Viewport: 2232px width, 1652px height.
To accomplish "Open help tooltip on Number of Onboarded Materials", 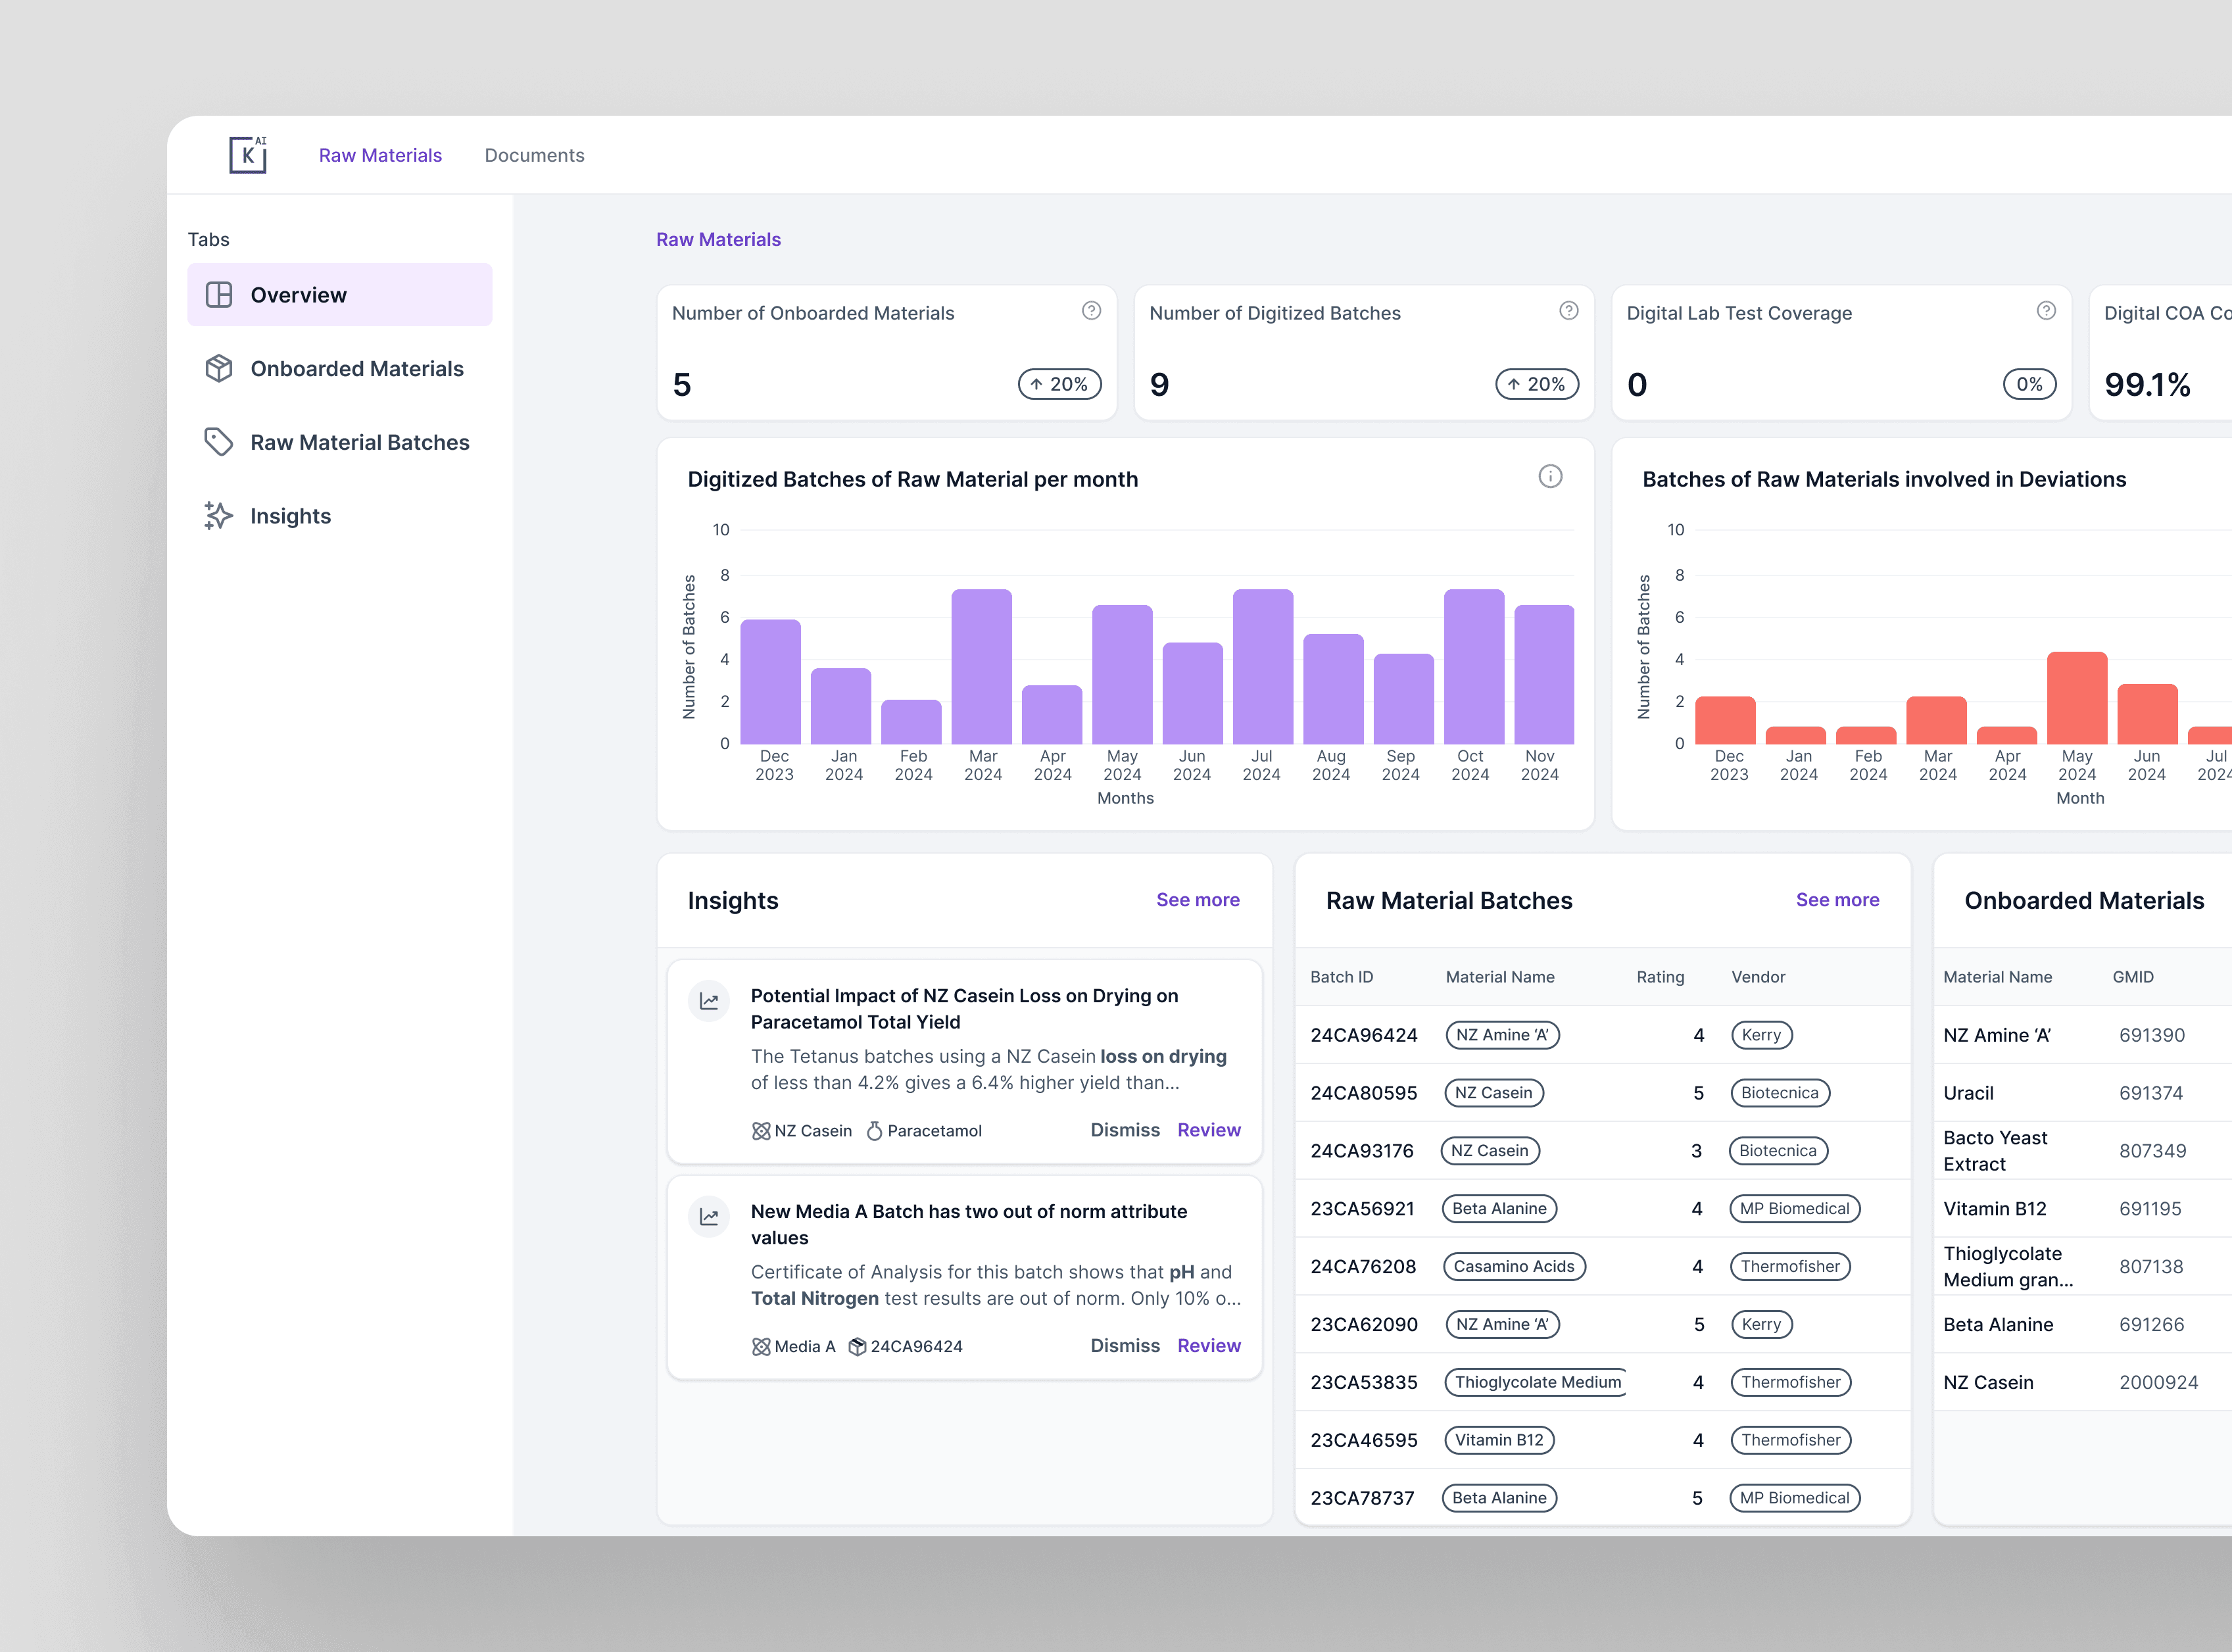I will coord(1091,311).
